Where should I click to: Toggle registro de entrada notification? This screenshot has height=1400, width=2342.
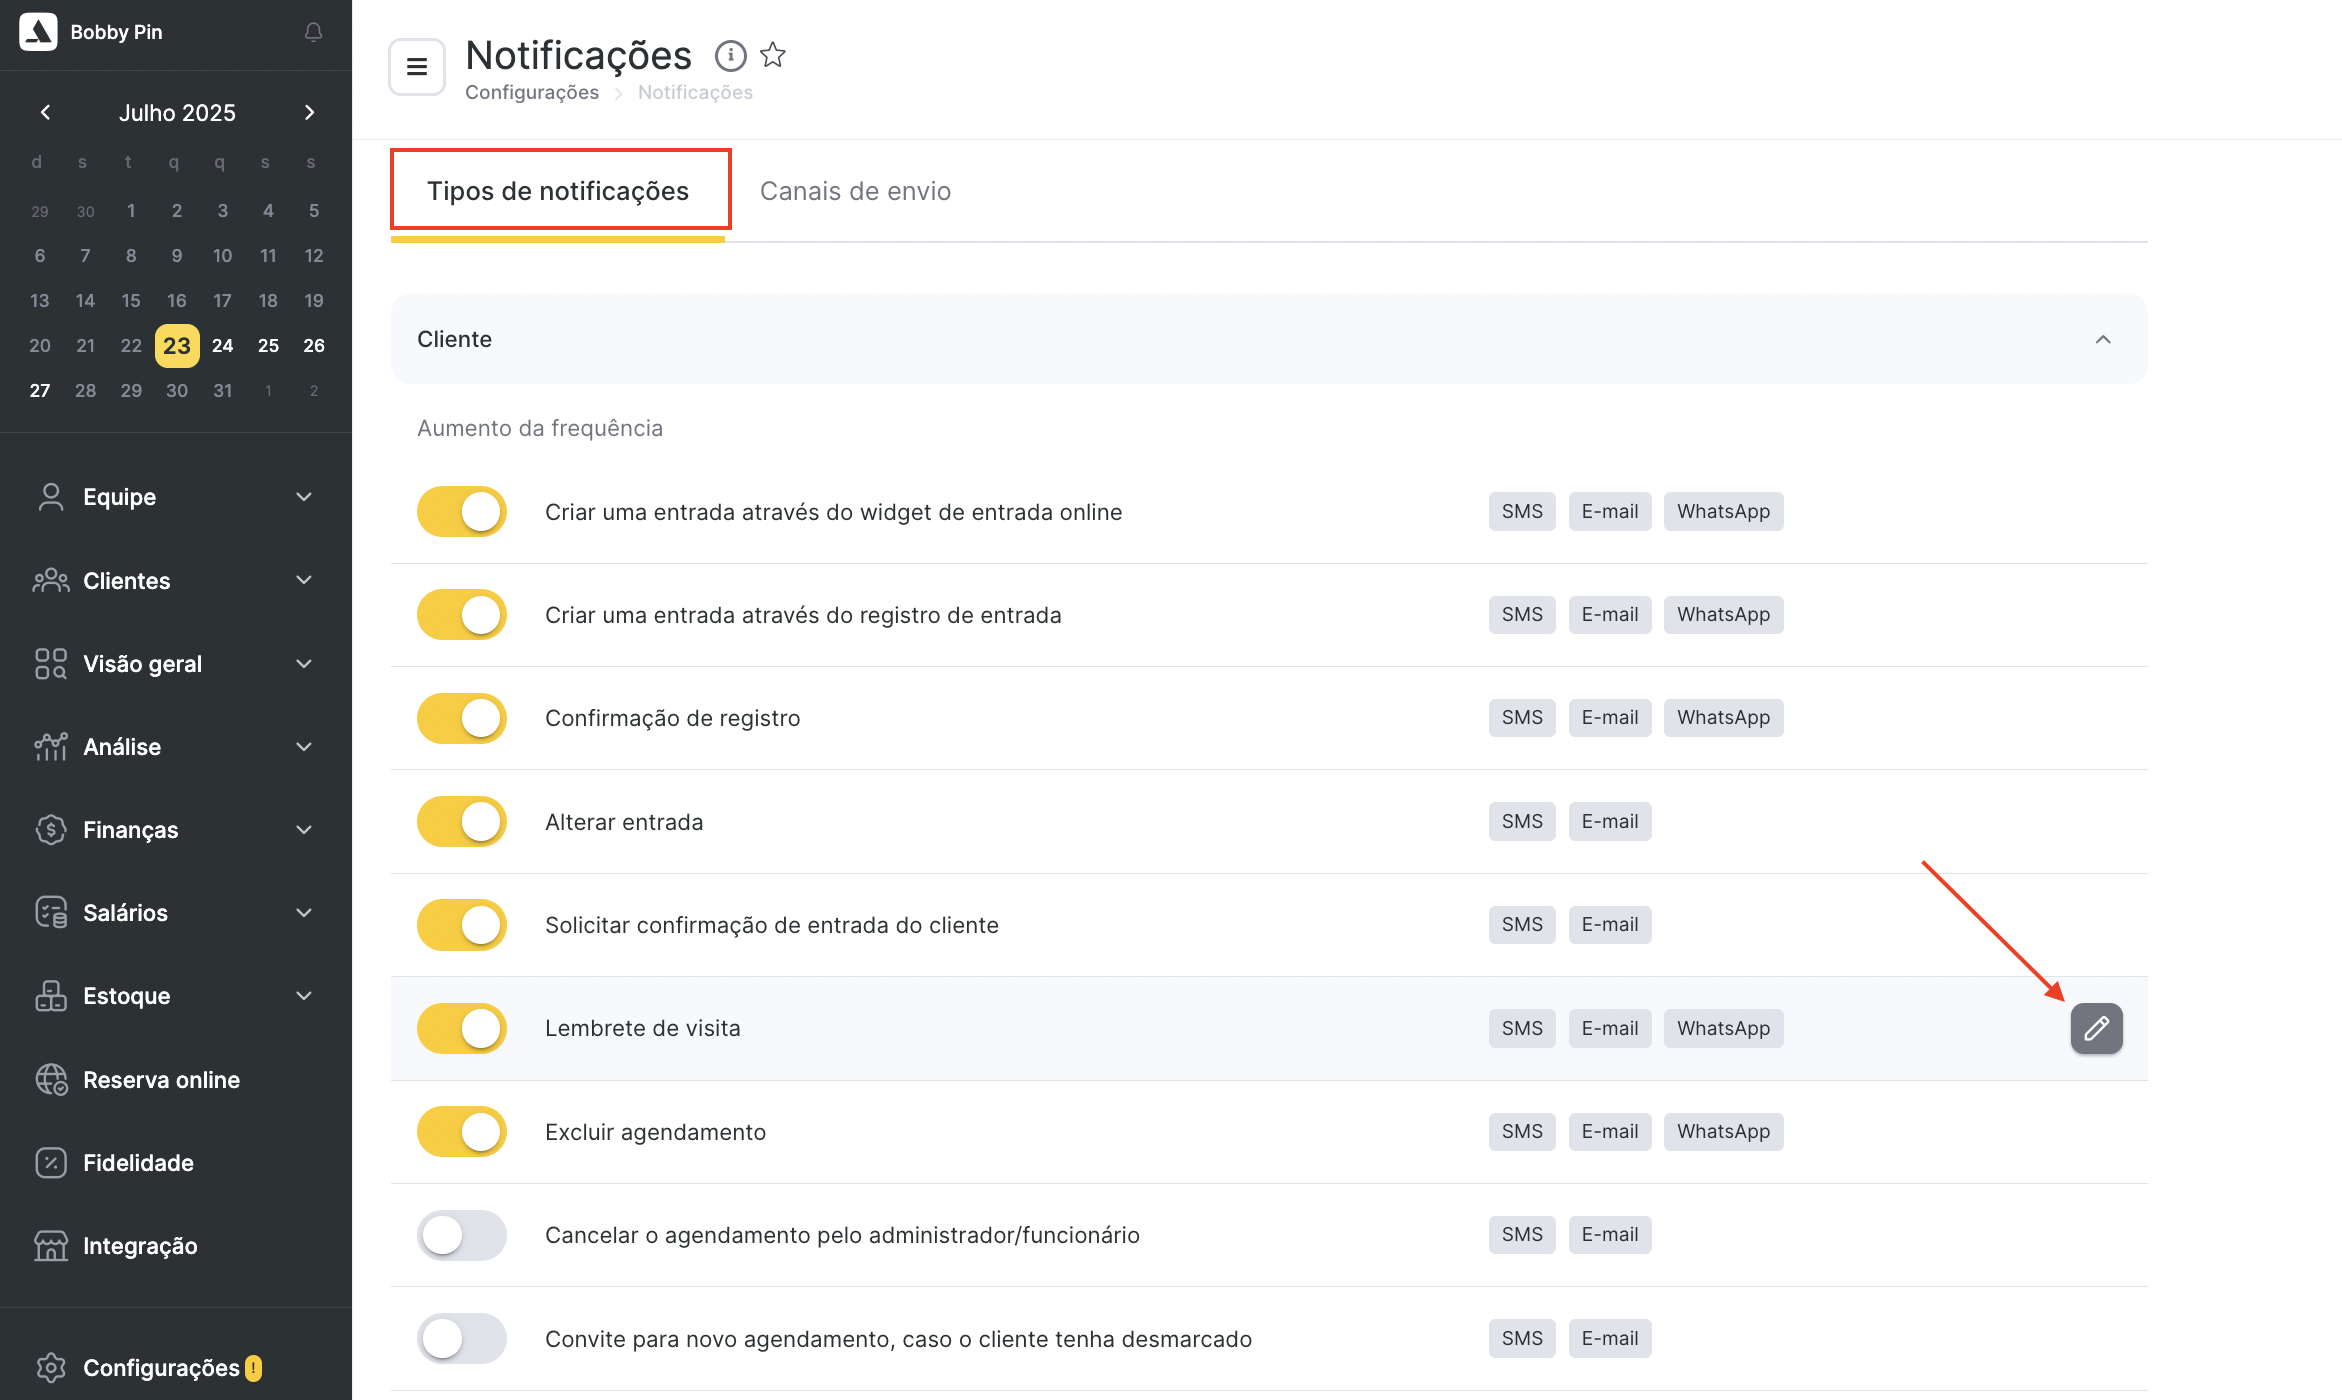[462, 614]
